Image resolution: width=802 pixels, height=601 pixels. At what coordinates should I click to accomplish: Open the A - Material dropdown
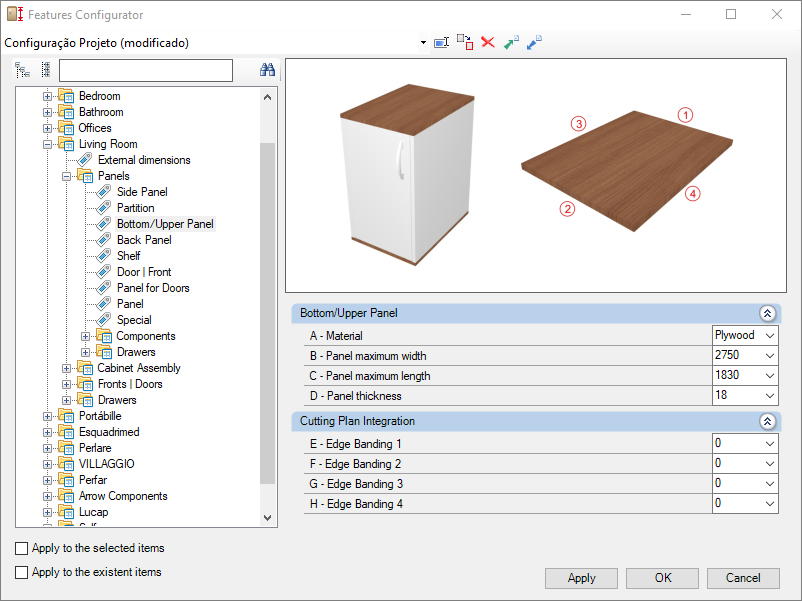pos(770,336)
